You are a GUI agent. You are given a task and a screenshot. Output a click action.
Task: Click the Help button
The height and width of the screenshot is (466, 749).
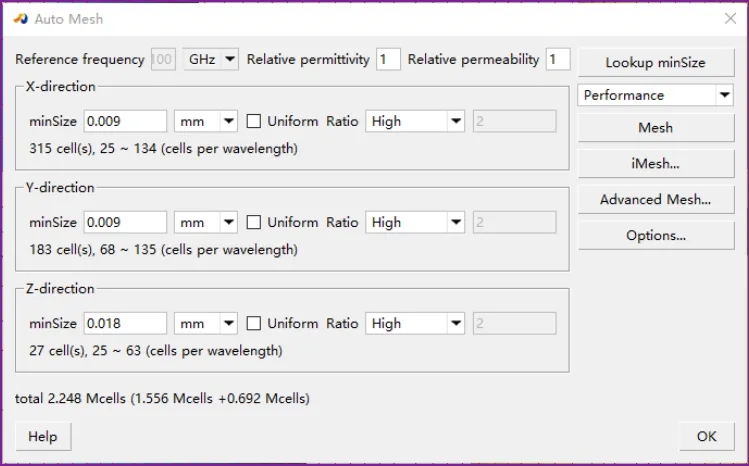click(42, 436)
